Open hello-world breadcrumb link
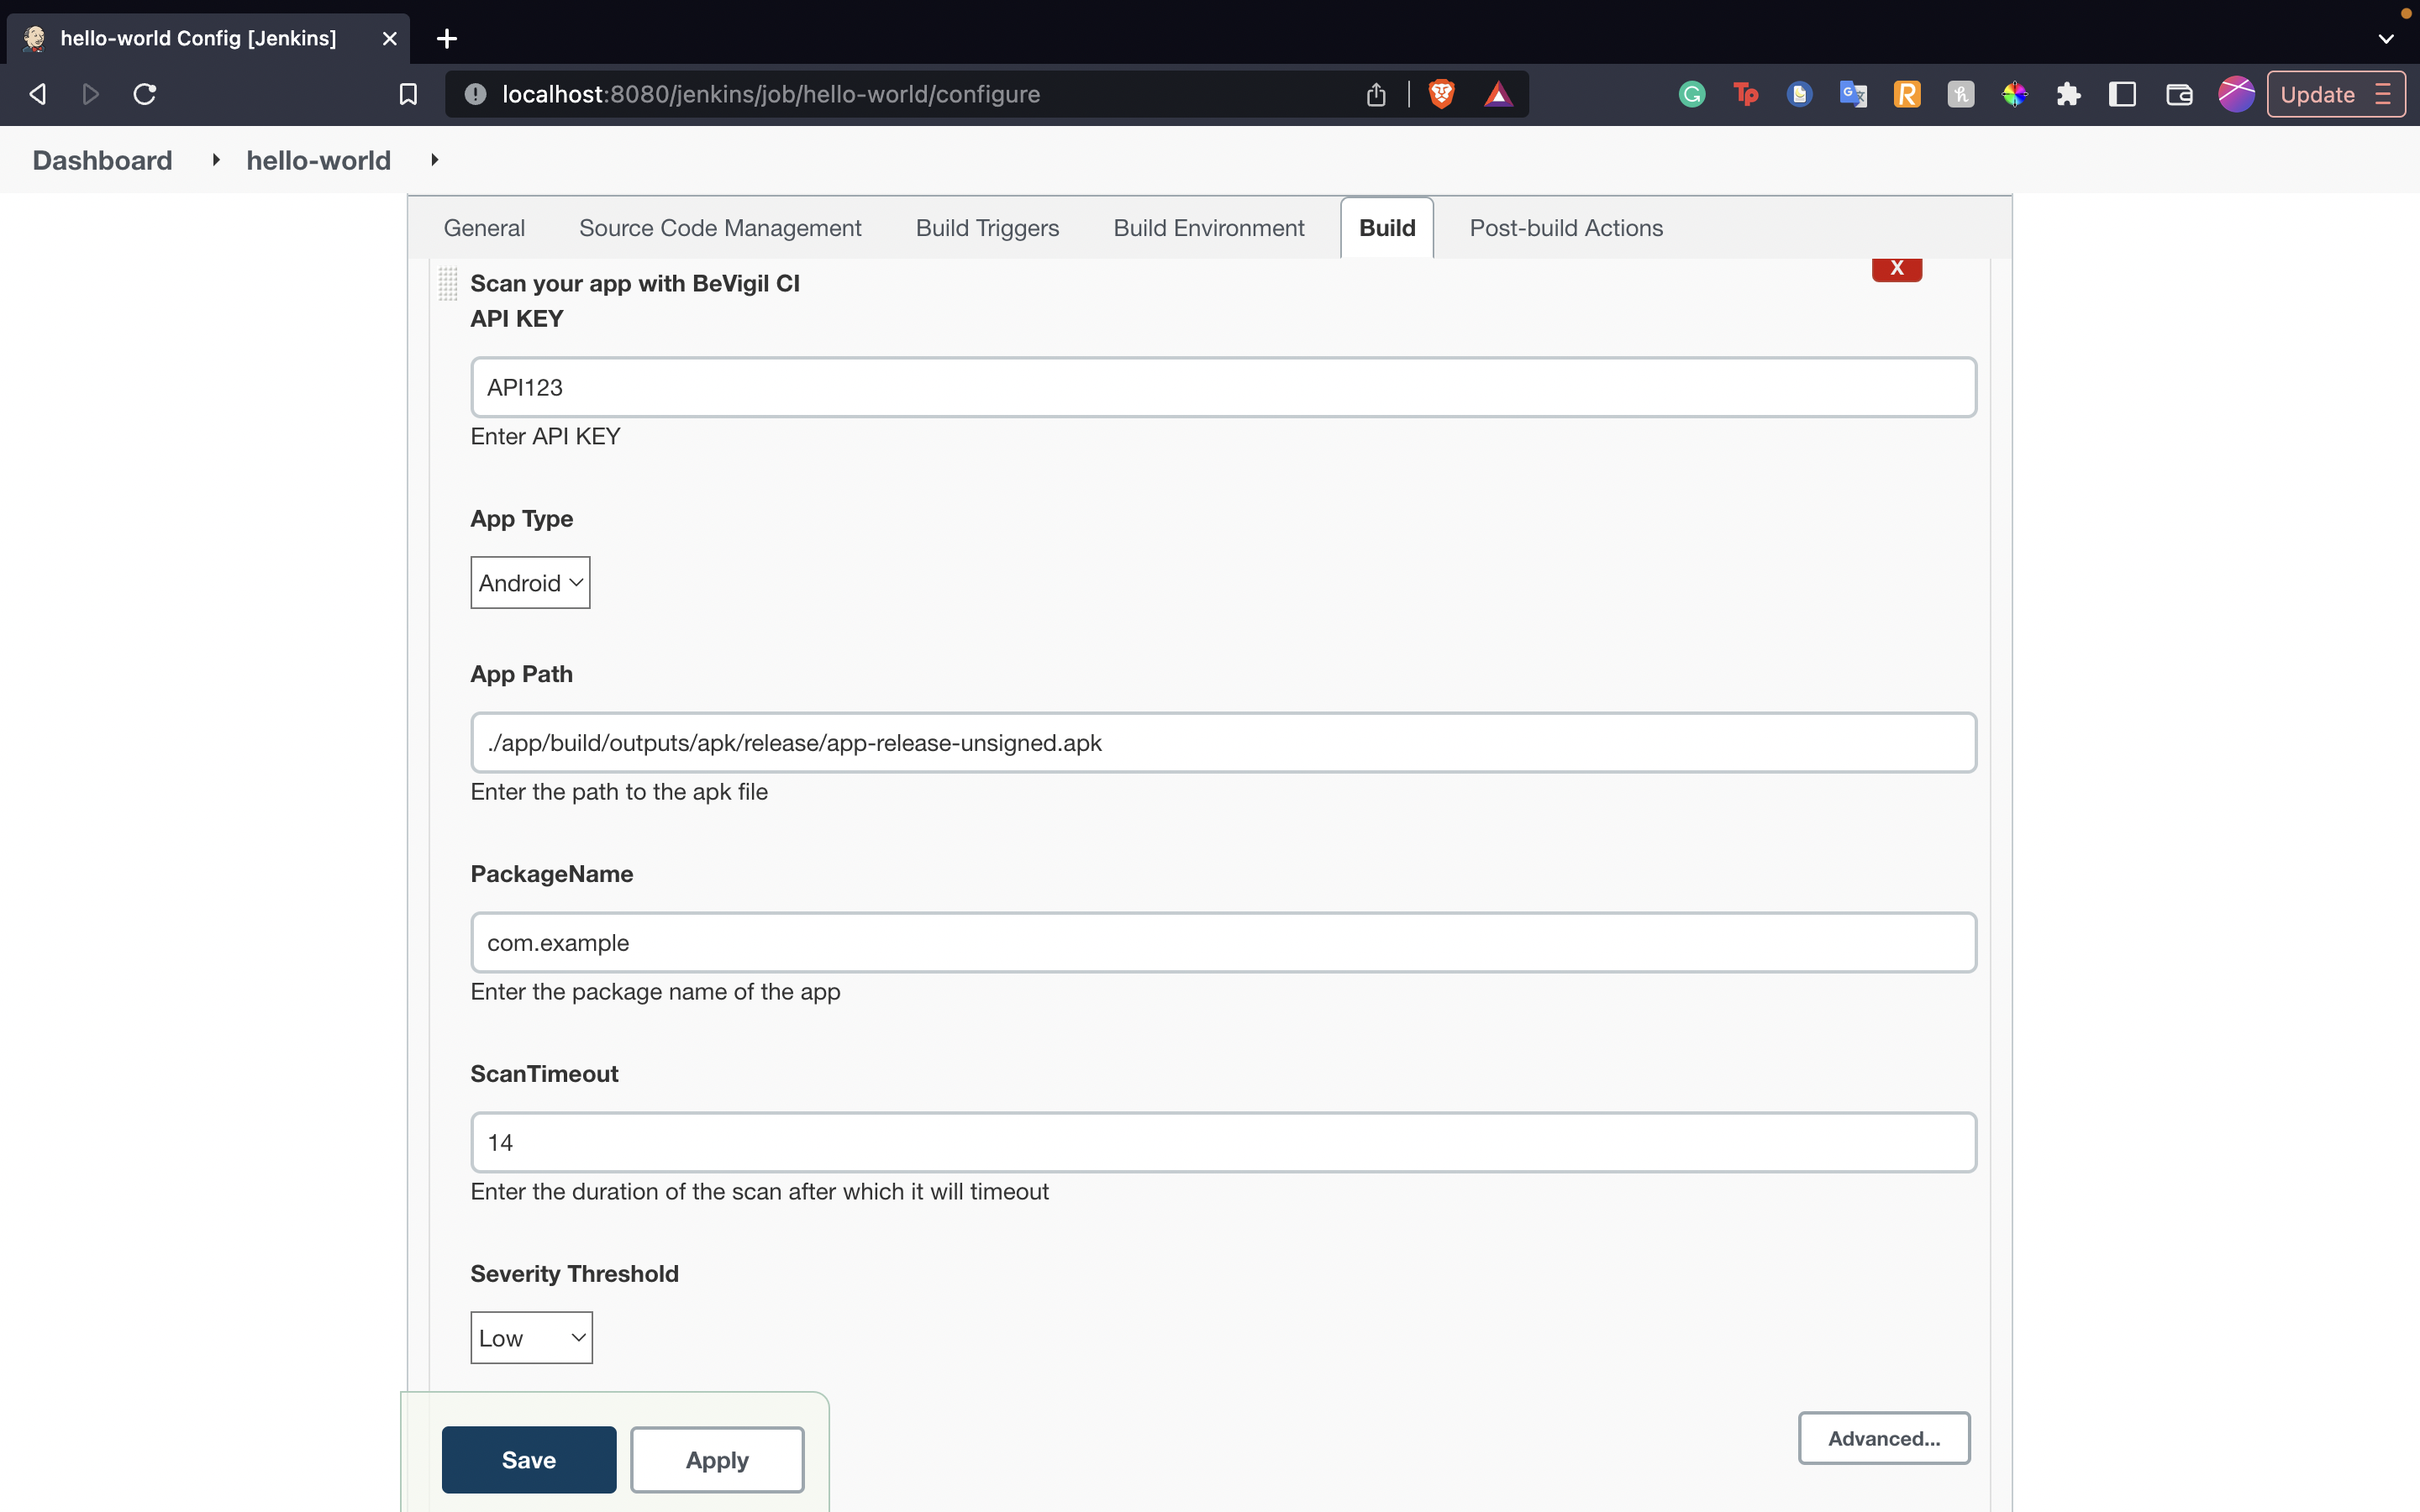This screenshot has width=2420, height=1512. (x=318, y=160)
